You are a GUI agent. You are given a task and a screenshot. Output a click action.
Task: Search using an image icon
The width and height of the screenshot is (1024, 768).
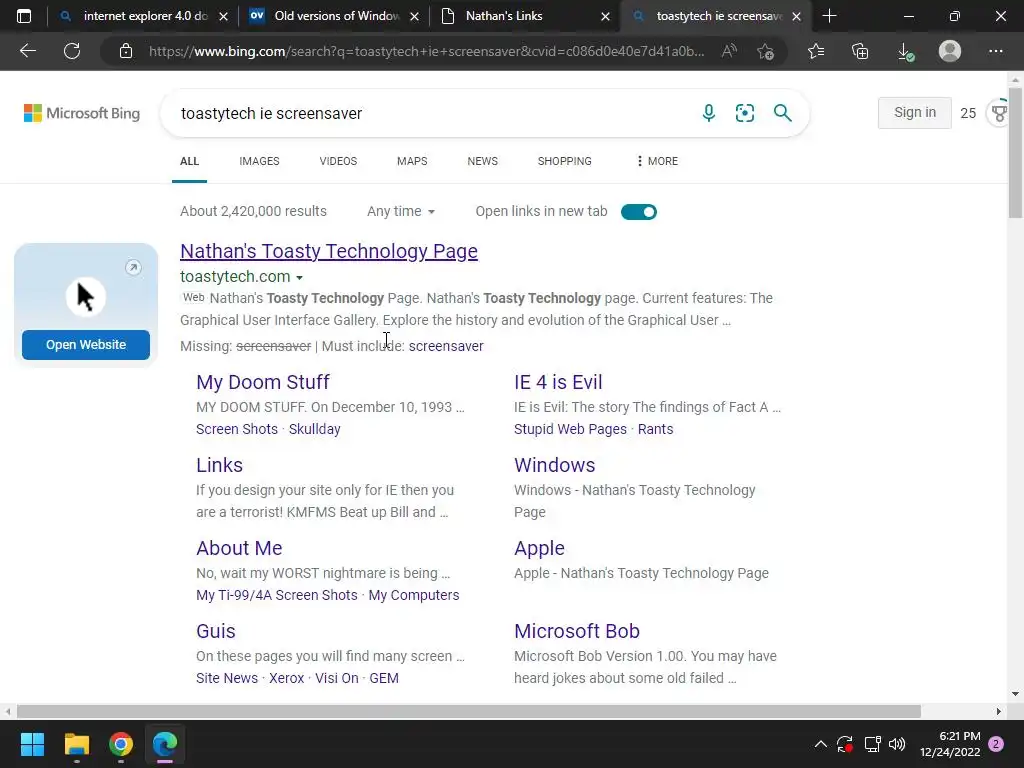pyautogui.click(x=744, y=113)
